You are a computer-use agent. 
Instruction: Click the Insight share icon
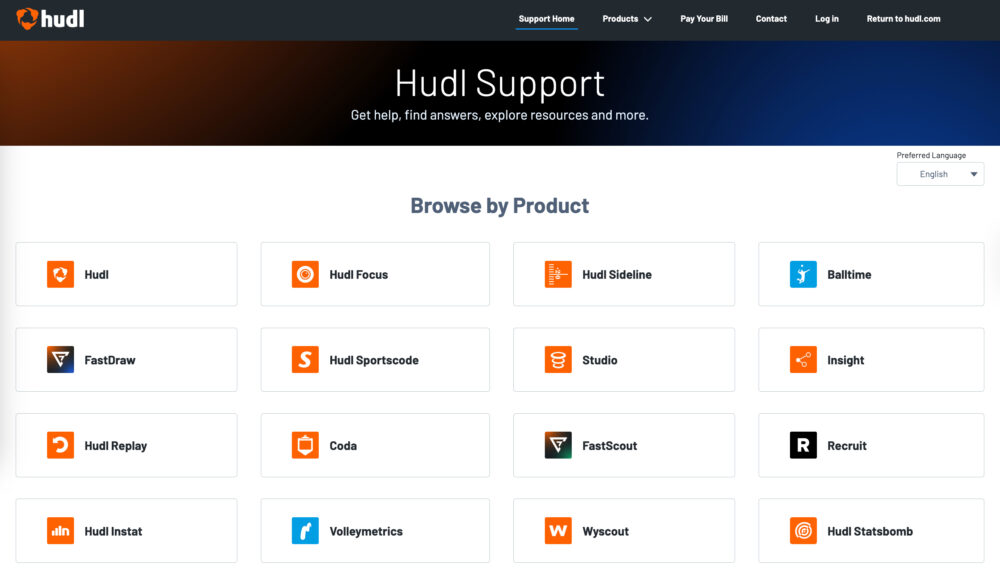[x=803, y=360]
